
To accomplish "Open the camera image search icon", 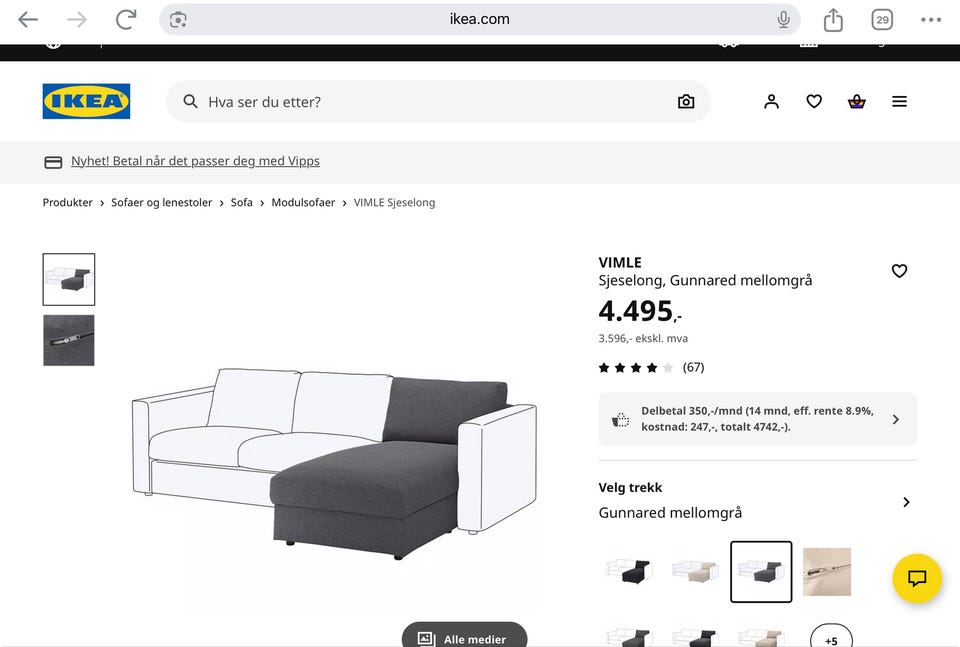I will coord(686,102).
